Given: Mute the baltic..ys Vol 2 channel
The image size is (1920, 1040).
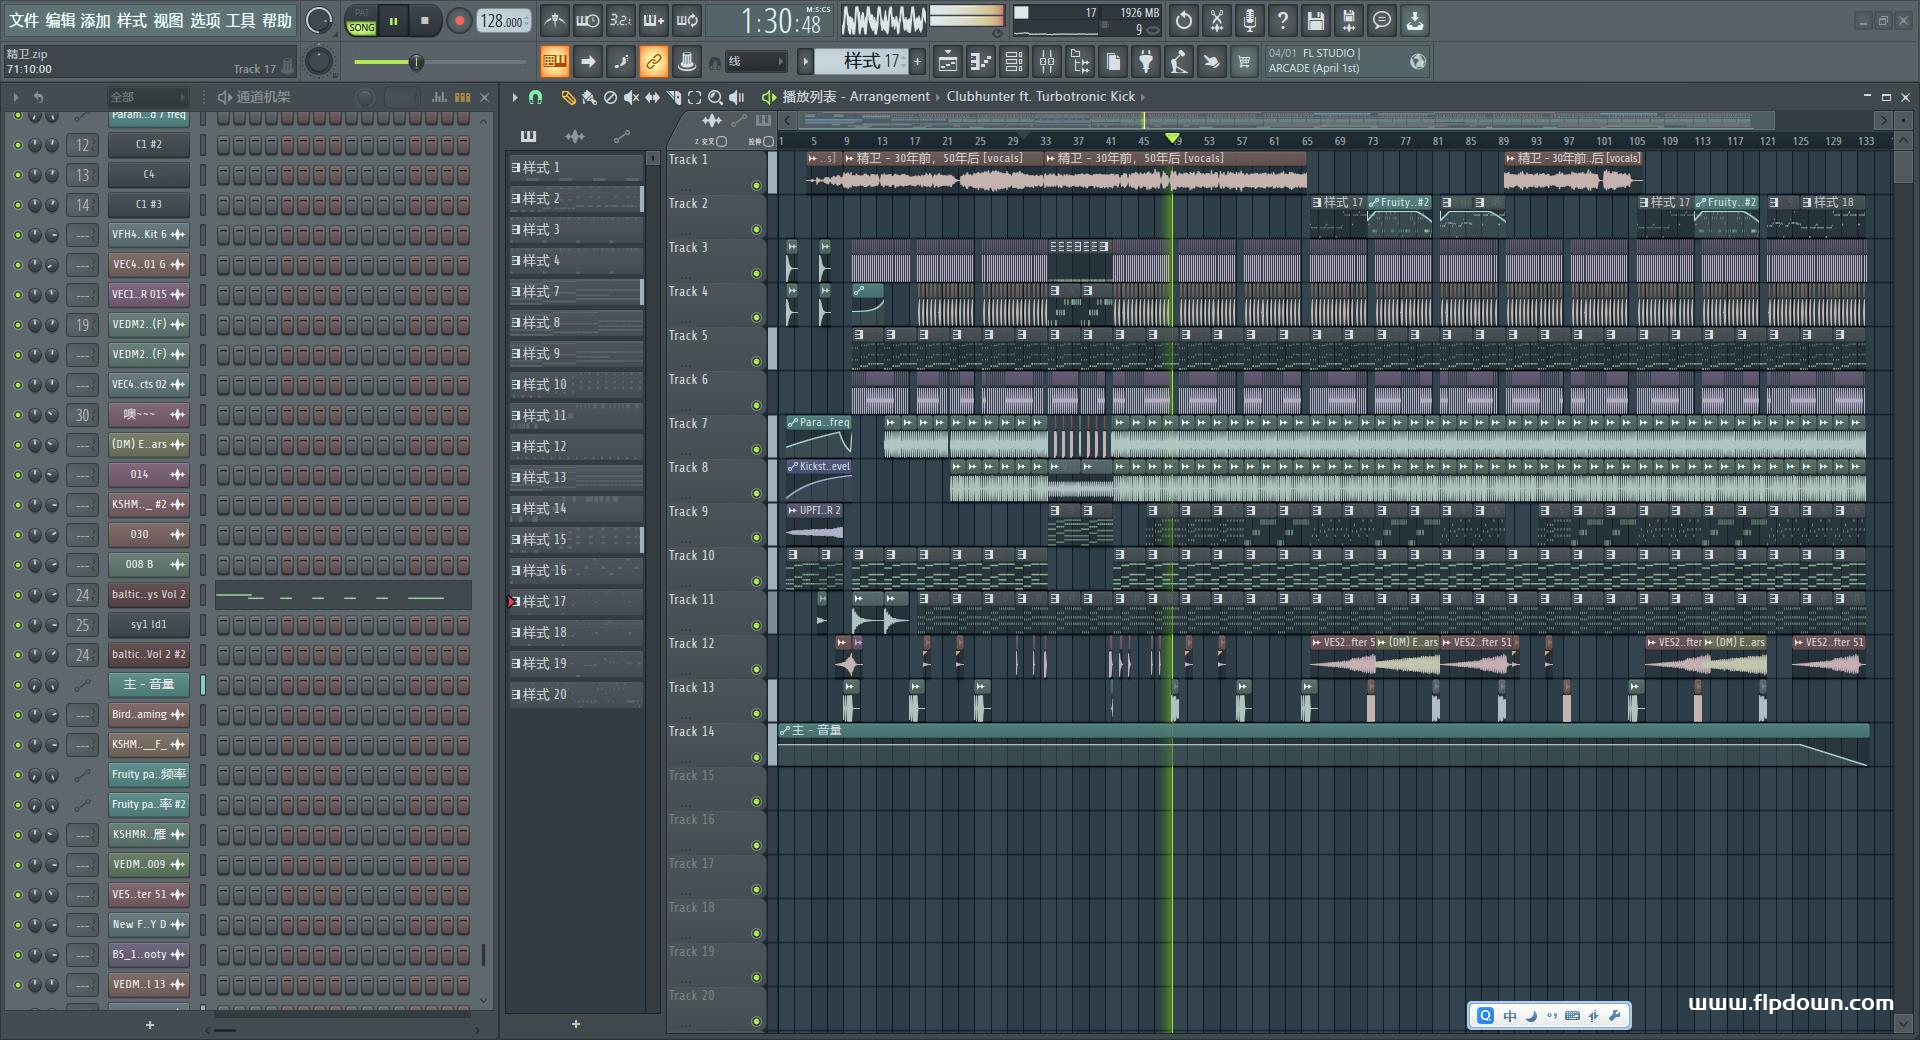Looking at the screenshot, I should [17, 595].
